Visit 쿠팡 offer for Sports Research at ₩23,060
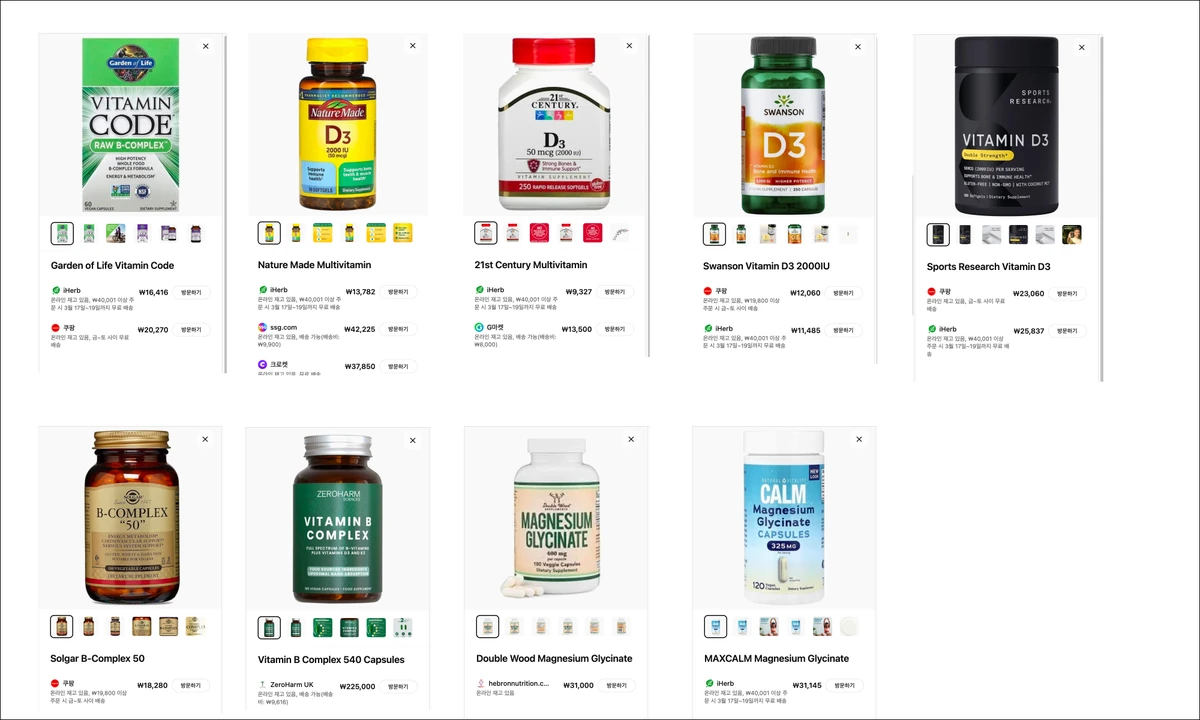 (1068, 294)
